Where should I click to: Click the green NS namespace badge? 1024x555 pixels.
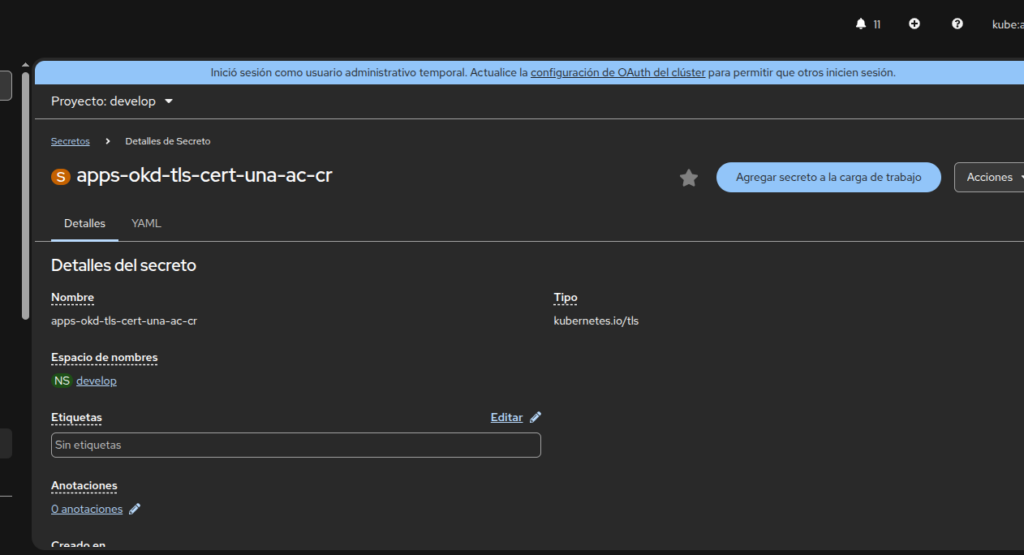click(x=62, y=381)
